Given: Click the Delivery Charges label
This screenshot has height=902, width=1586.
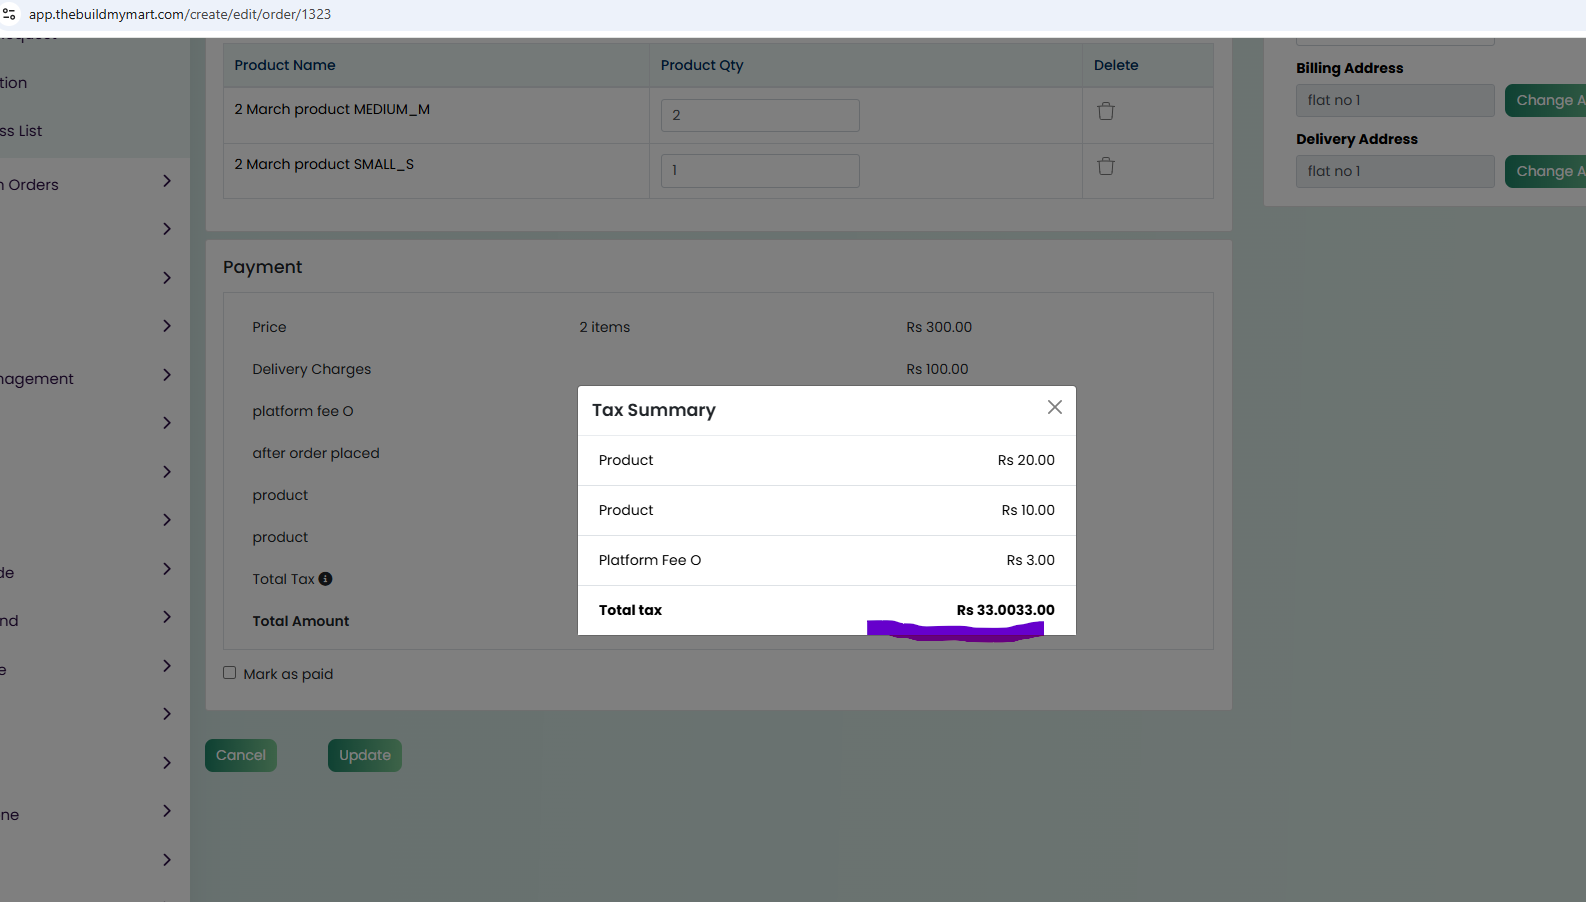Looking at the screenshot, I should [x=311, y=369].
